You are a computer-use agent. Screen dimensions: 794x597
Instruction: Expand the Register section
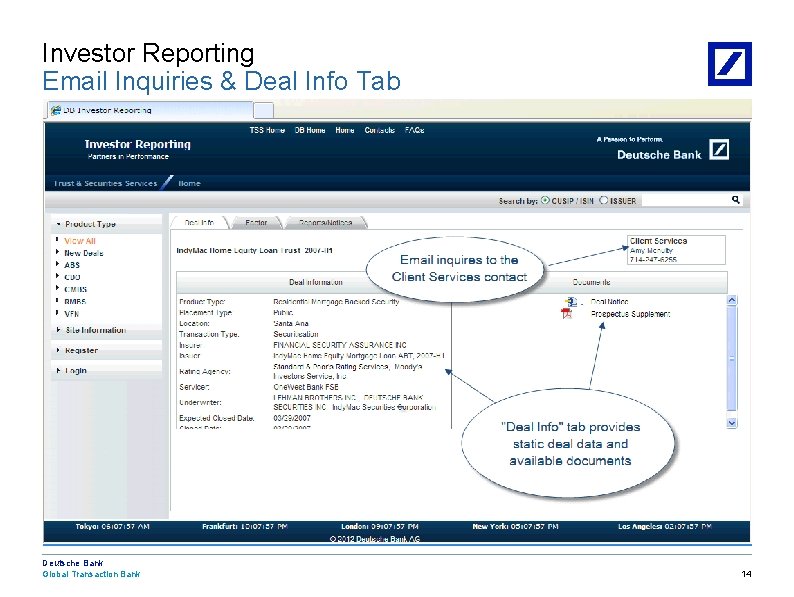pyautogui.click(x=59, y=350)
